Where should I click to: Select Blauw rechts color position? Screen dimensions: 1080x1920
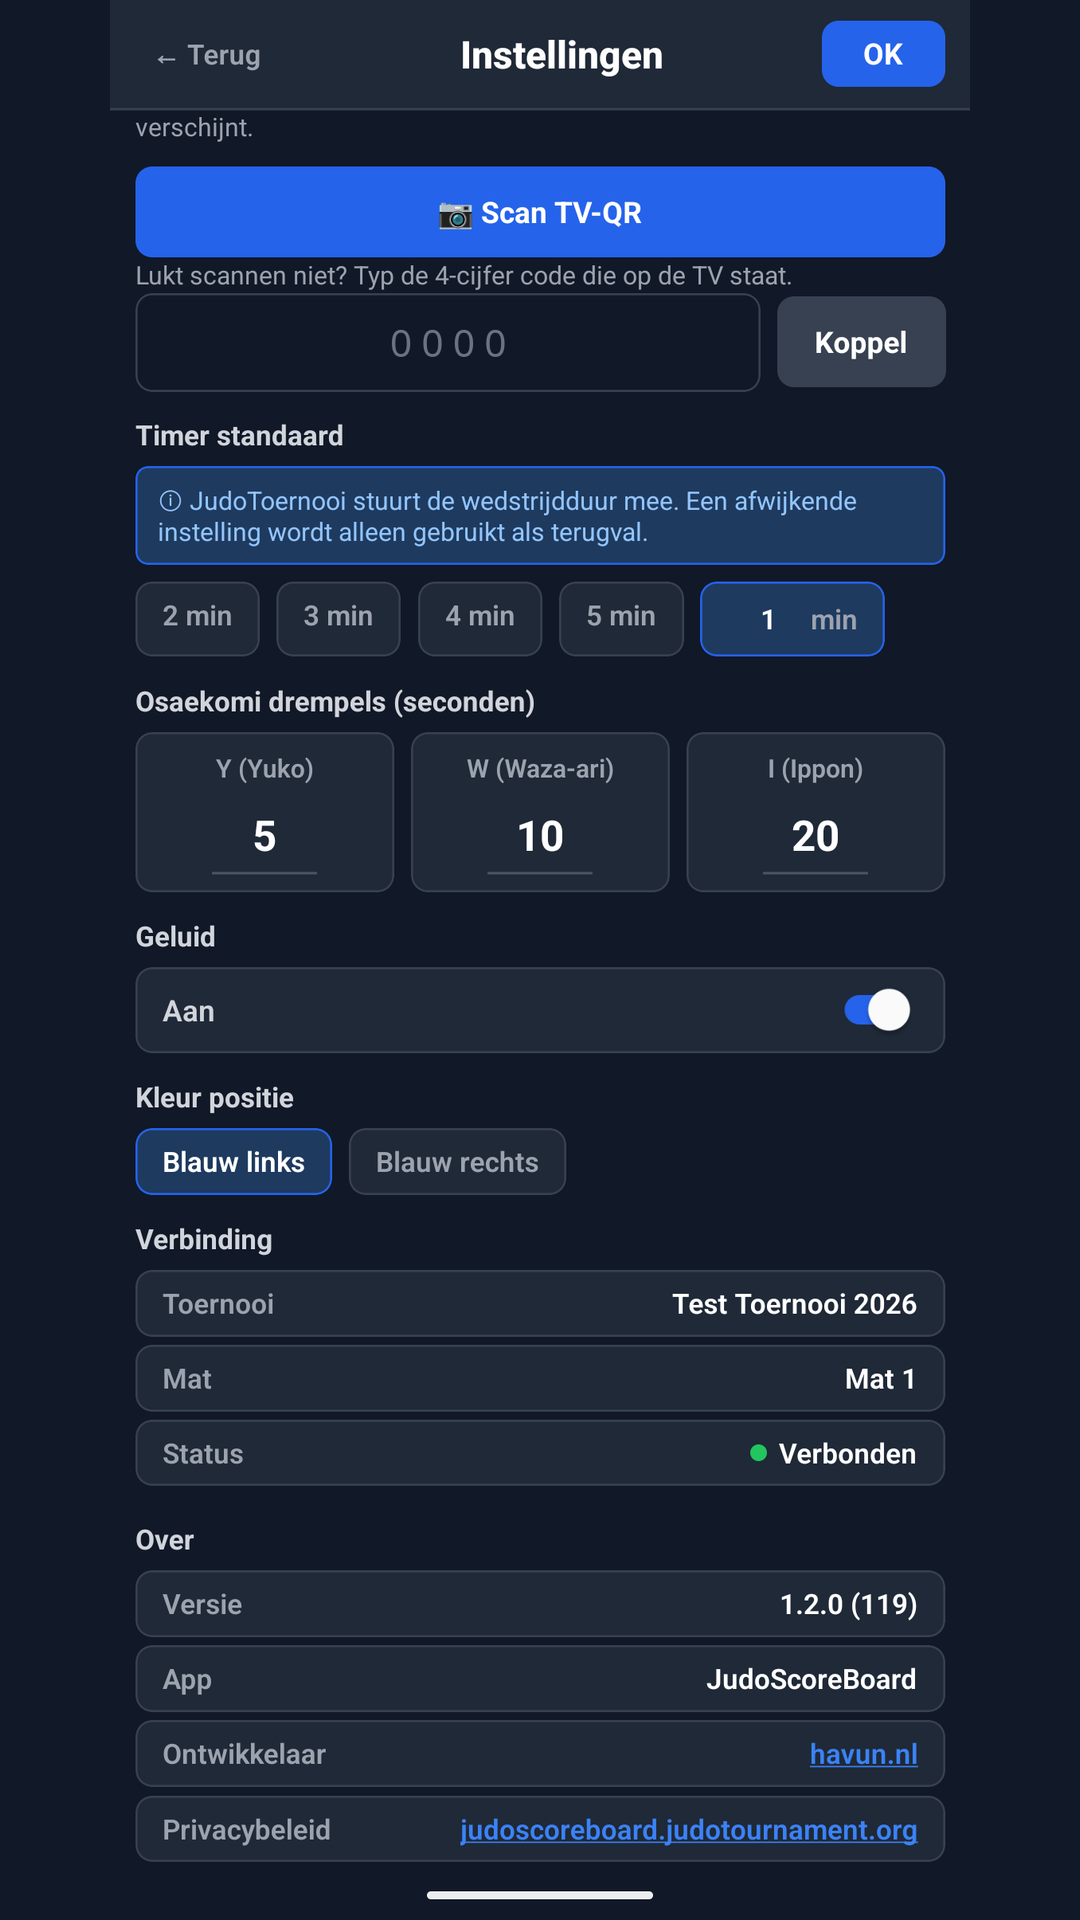pyautogui.click(x=457, y=1162)
